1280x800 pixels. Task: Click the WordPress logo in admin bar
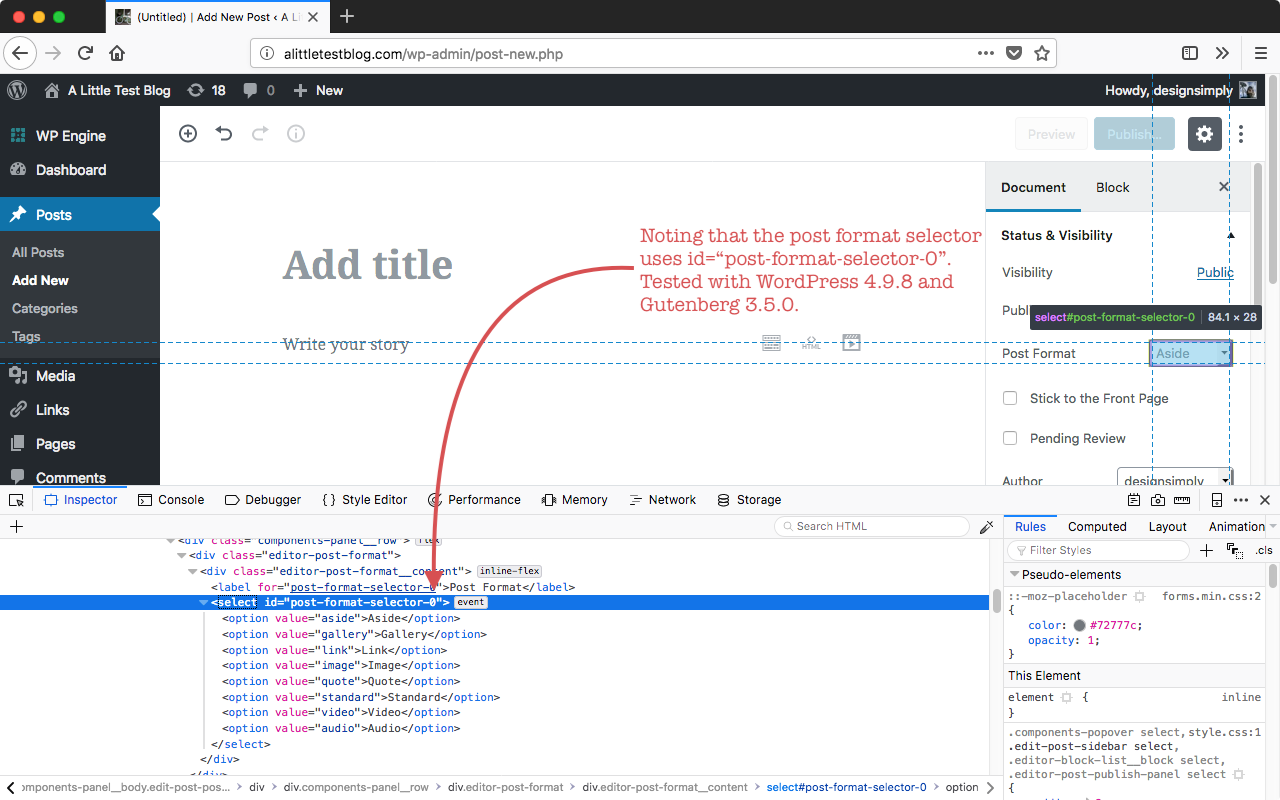pos(17,90)
